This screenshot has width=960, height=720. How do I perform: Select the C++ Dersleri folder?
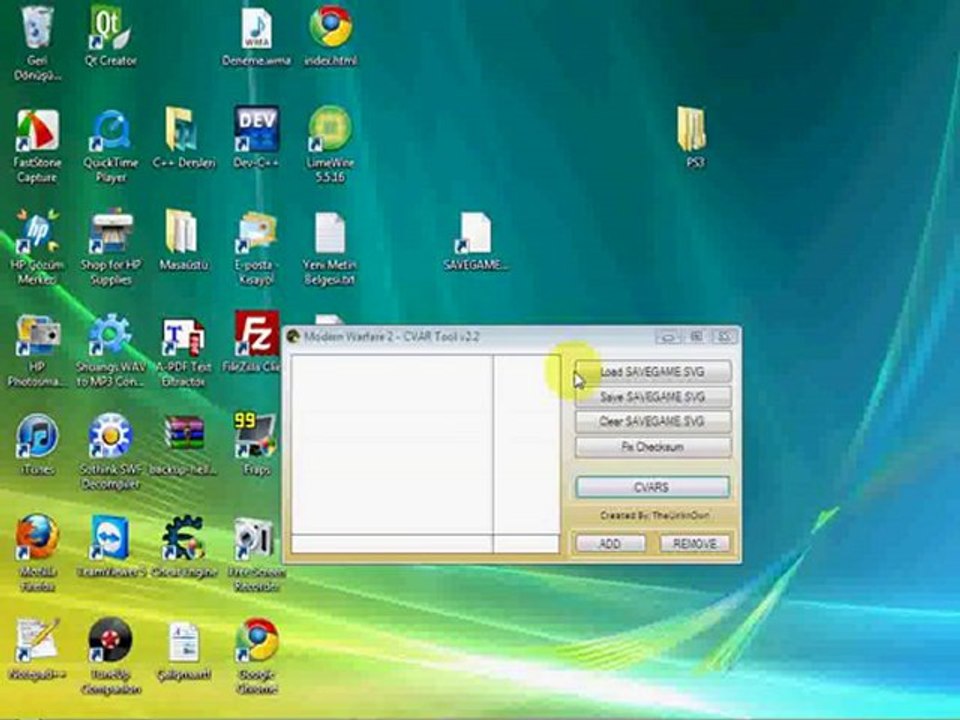tap(184, 138)
